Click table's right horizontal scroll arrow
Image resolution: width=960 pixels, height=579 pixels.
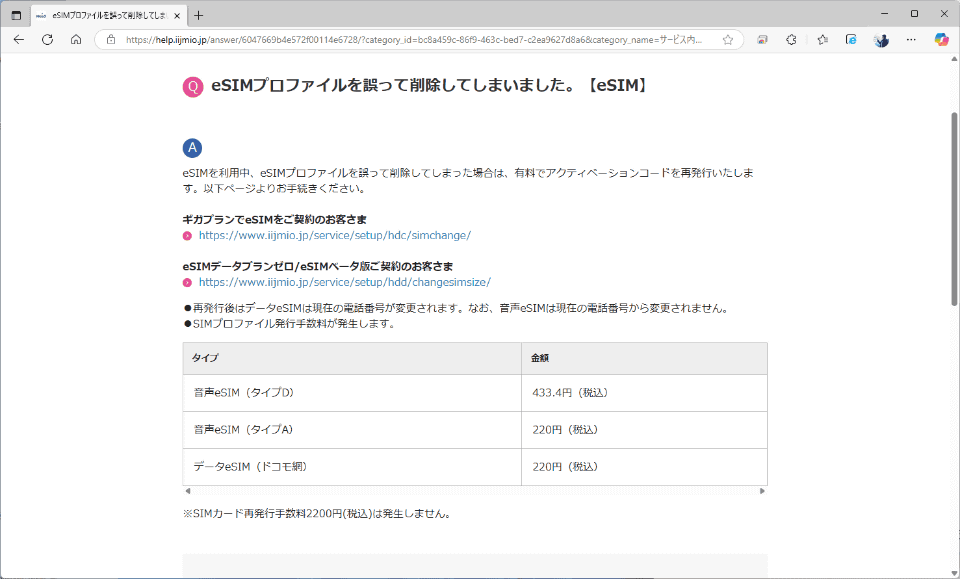coord(762,491)
